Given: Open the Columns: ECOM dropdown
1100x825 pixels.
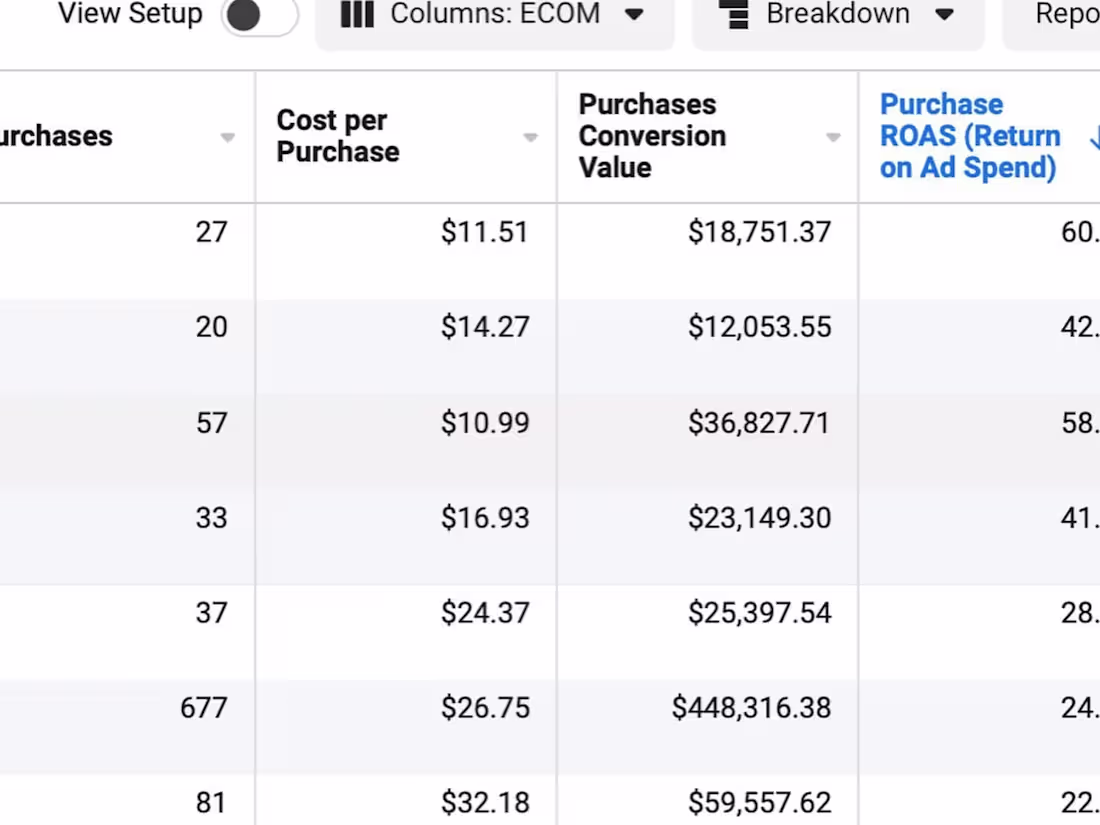Looking at the screenshot, I should [x=494, y=15].
